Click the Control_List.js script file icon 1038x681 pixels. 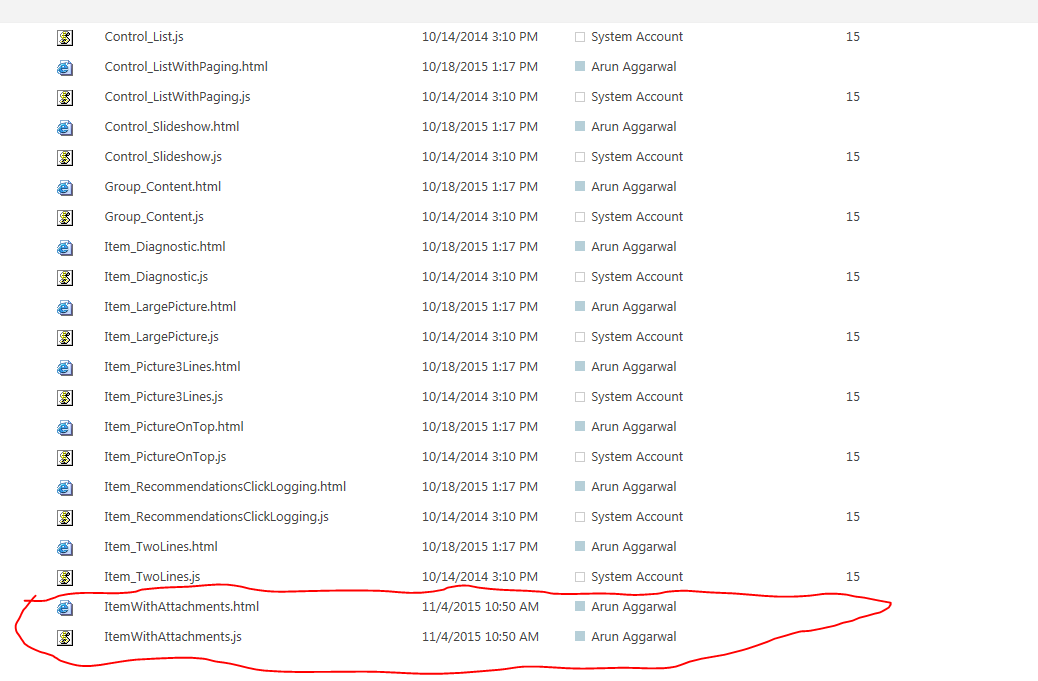65,38
